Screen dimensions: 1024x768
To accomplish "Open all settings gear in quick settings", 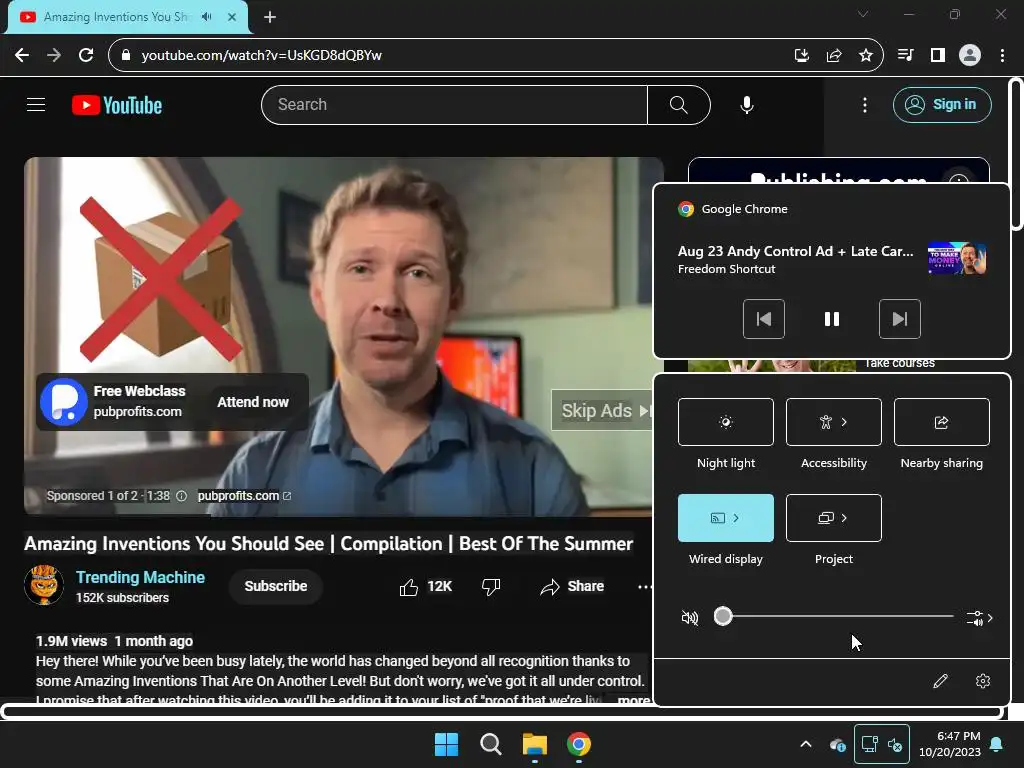I will coord(983,681).
